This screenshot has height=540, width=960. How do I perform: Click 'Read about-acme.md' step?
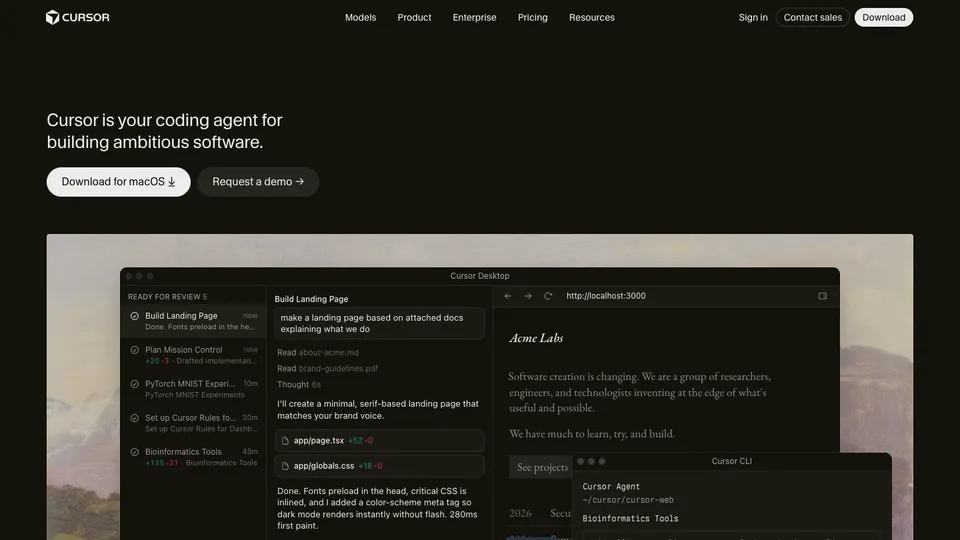pyautogui.click(x=318, y=353)
